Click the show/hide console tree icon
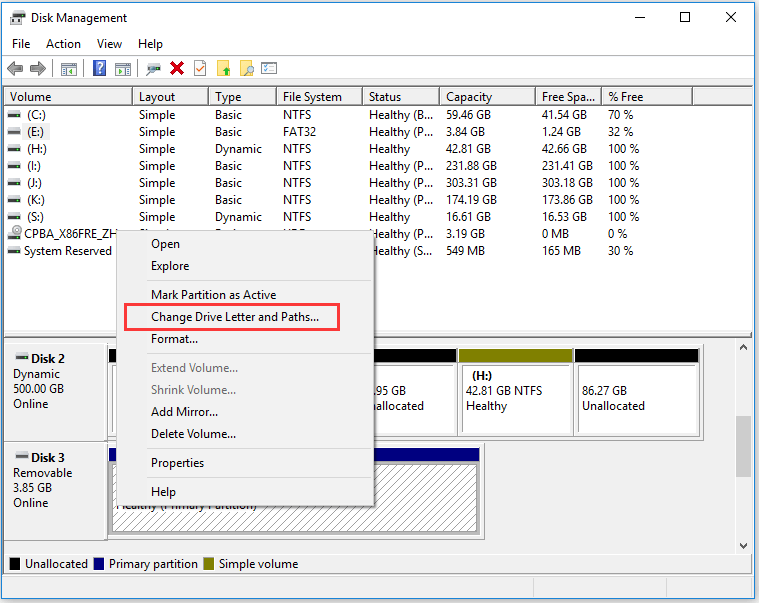759x603 pixels. click(69, 68)
